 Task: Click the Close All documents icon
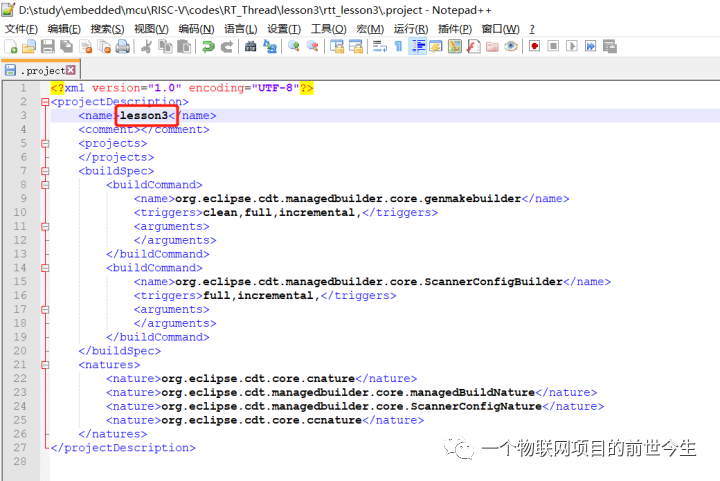pyautogui.click(x=104, y=46)
